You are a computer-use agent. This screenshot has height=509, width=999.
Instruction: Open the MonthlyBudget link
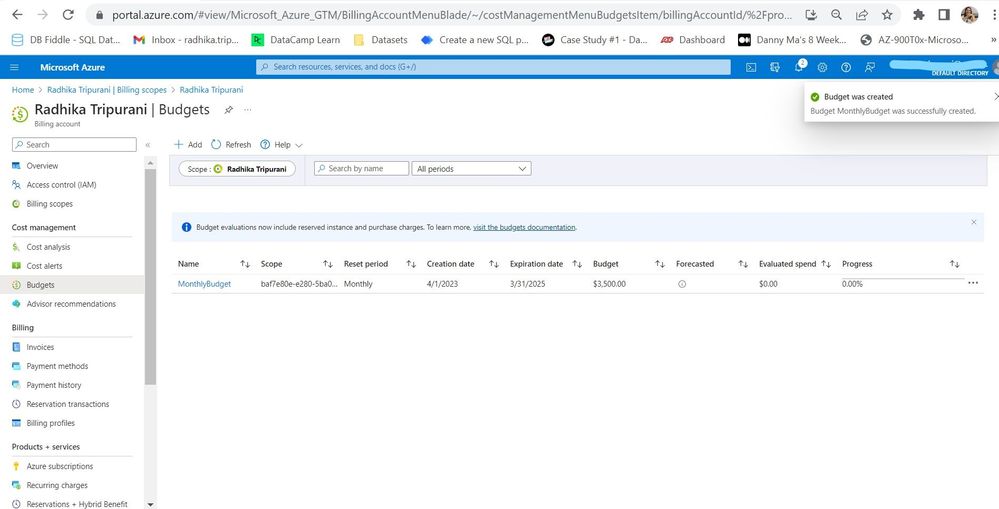coord(204,284)
